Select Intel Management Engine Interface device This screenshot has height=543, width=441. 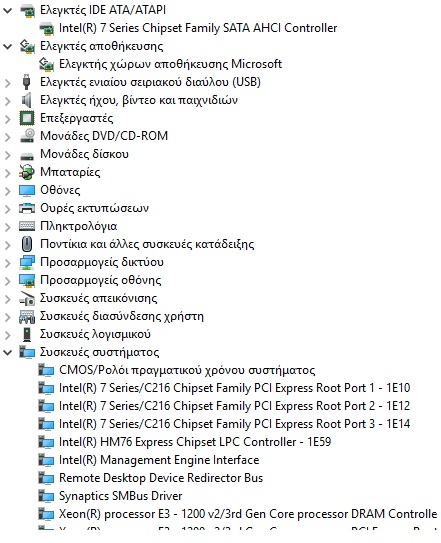[159, 460]
